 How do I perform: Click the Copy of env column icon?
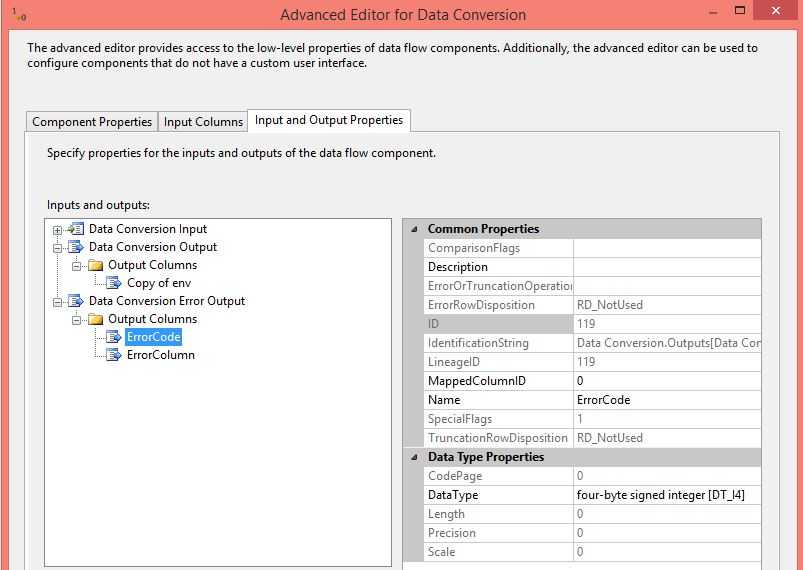coord(114,283)
